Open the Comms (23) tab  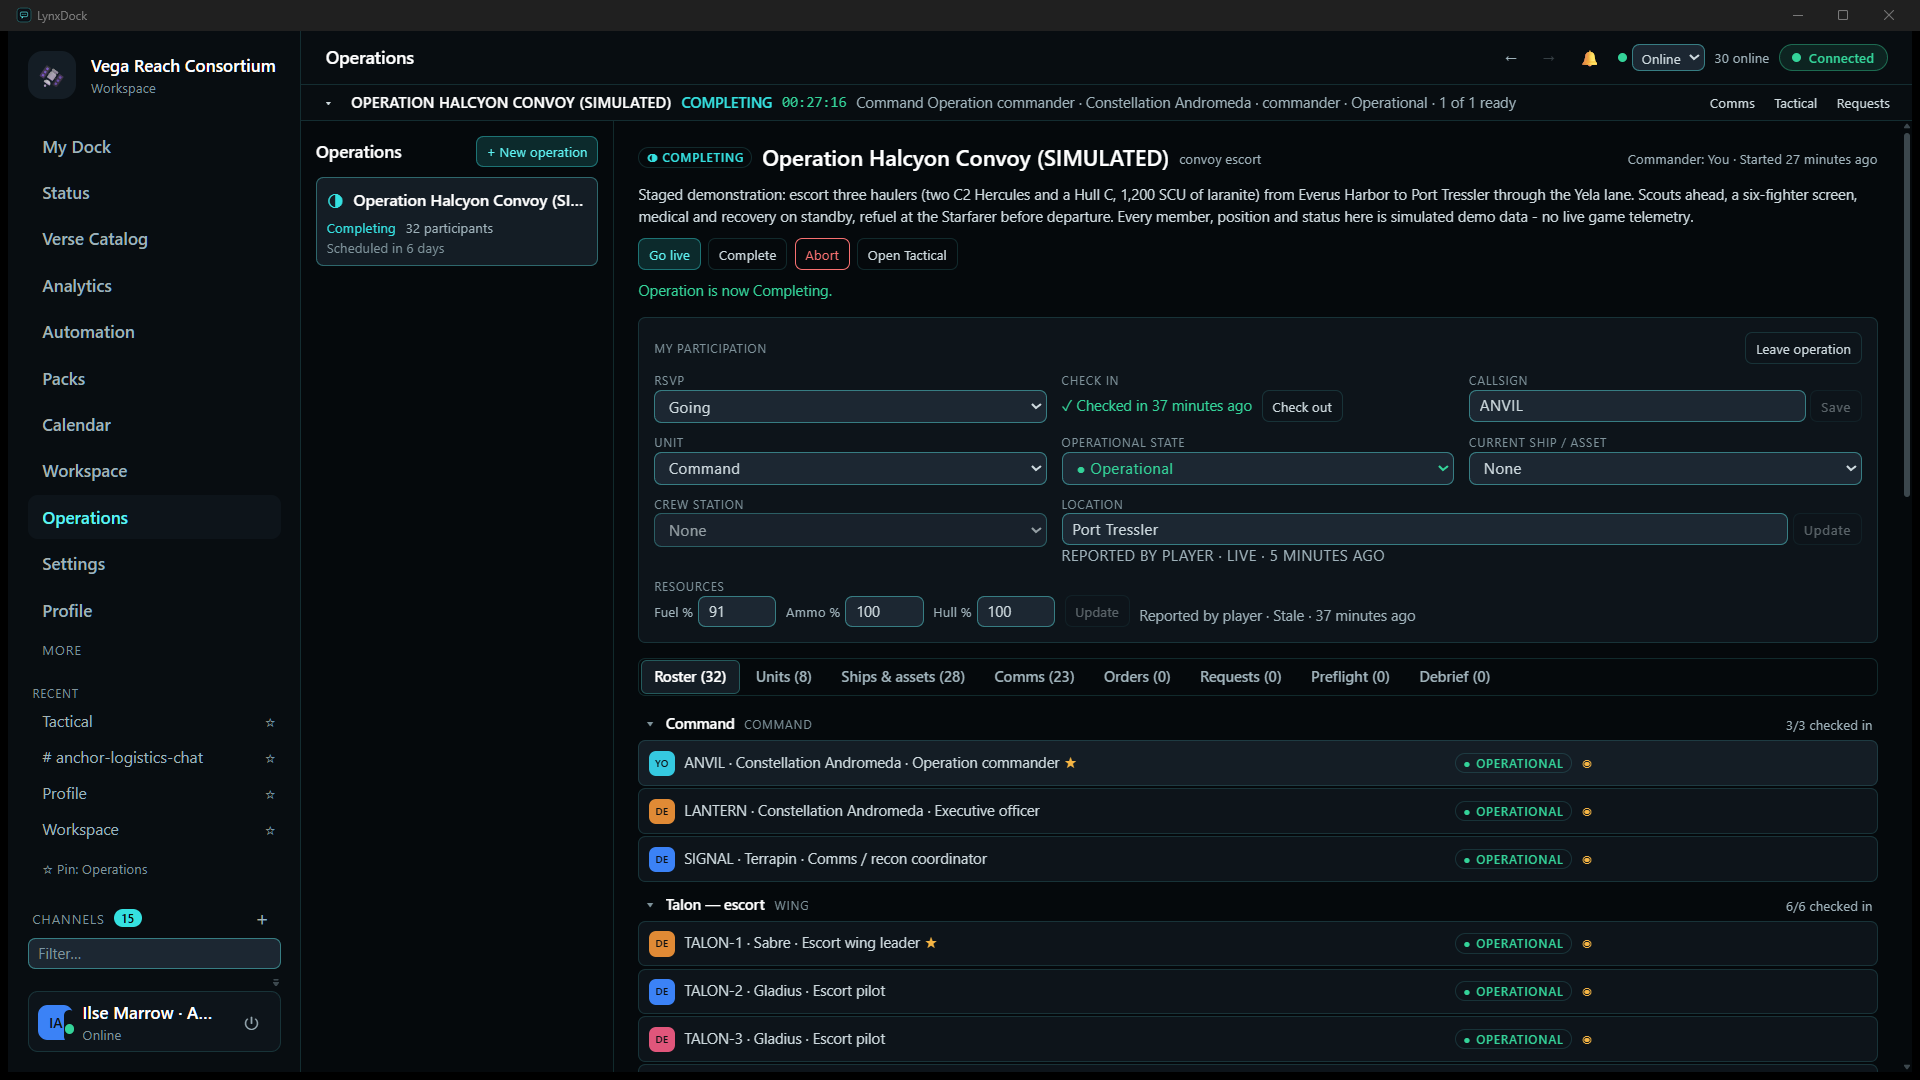[1034, 677]
